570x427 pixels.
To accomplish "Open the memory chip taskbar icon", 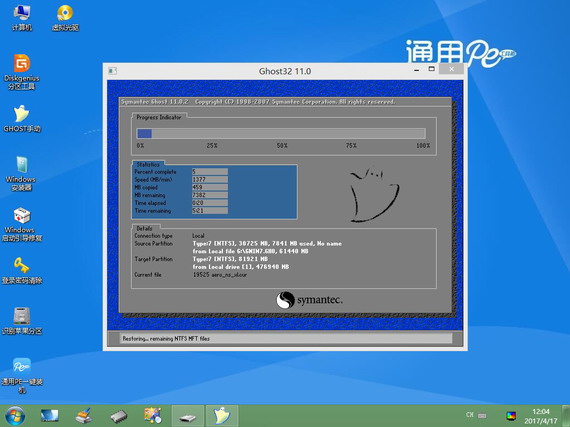I will pos(119,416).
